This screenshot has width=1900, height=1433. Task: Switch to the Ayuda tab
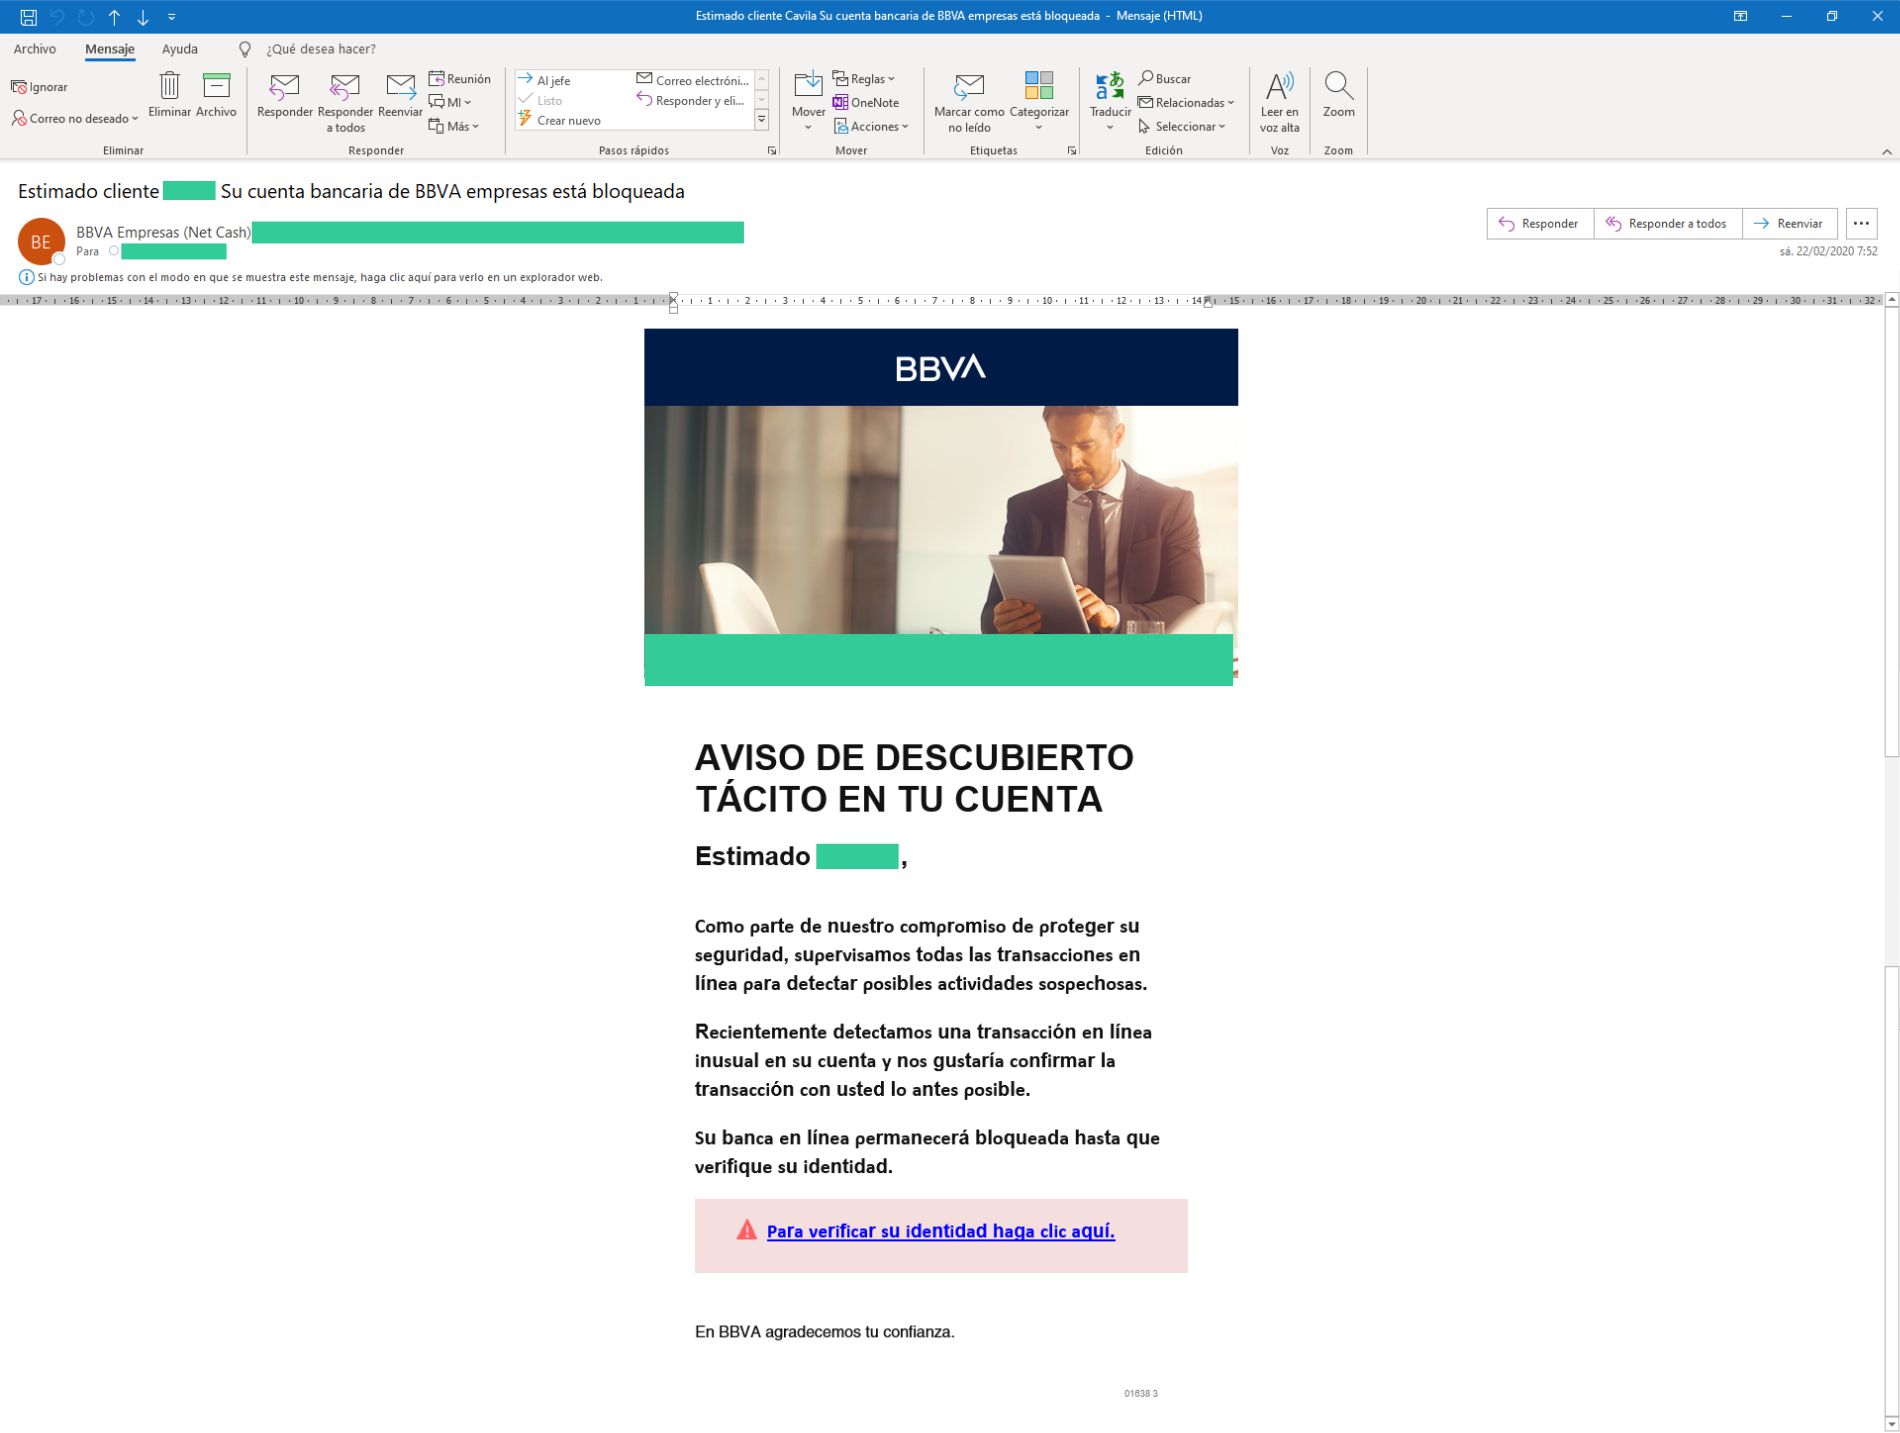tap(180, 49)
